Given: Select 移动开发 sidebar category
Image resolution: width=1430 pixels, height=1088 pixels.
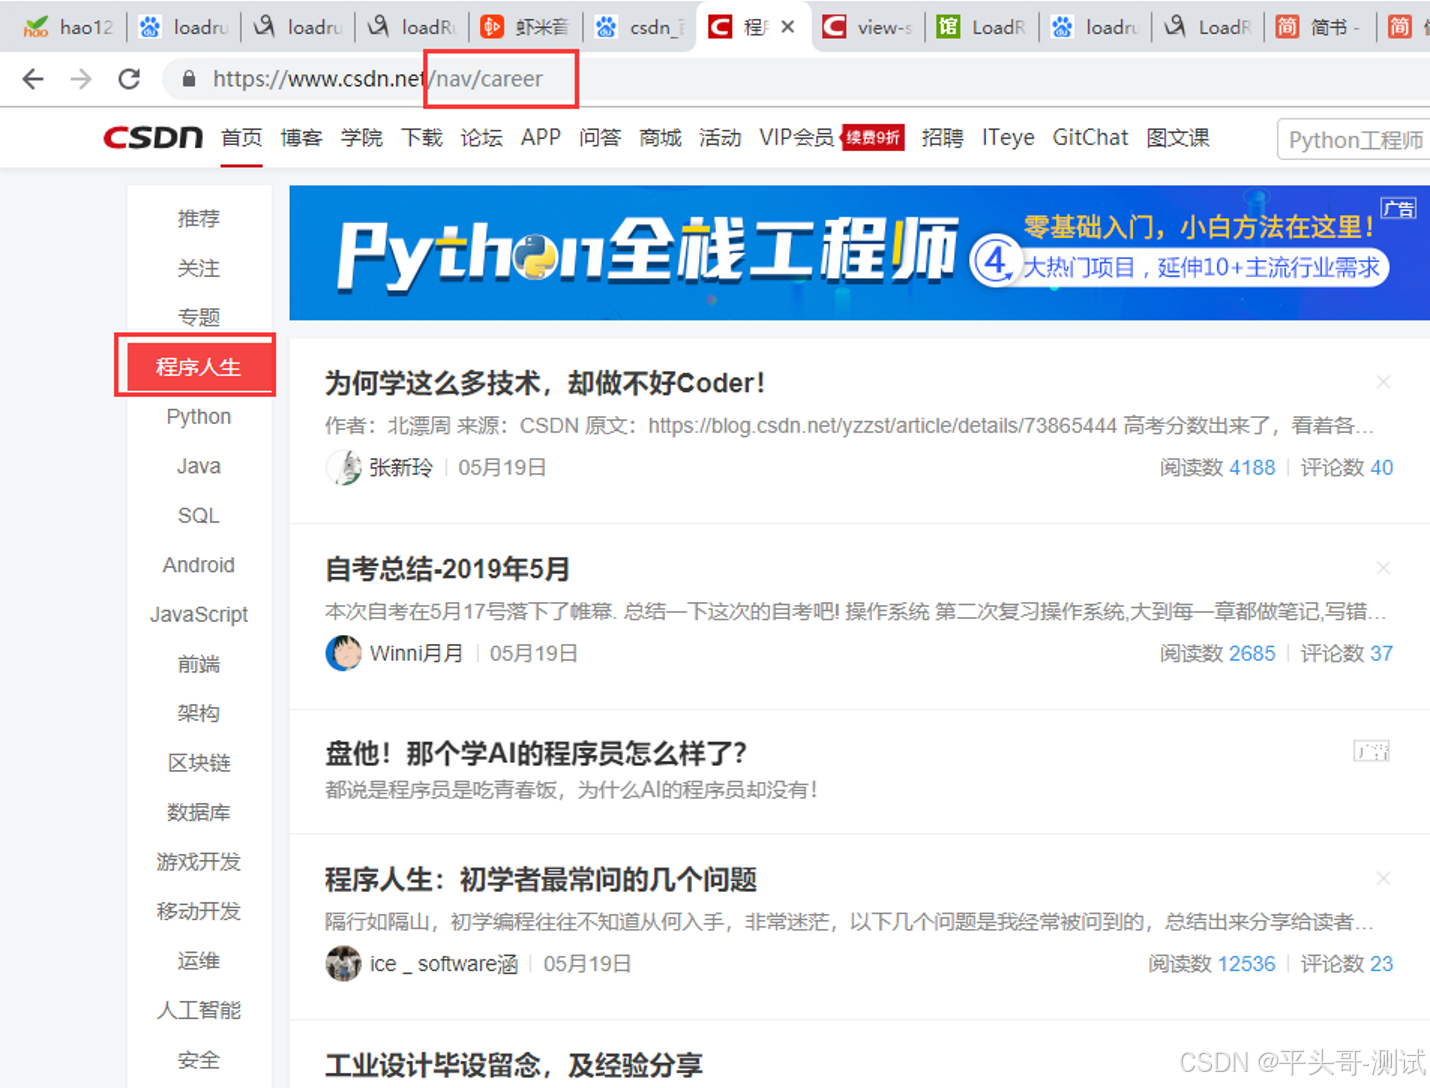Looking at the screenshot, I should [x=199, y=911].
